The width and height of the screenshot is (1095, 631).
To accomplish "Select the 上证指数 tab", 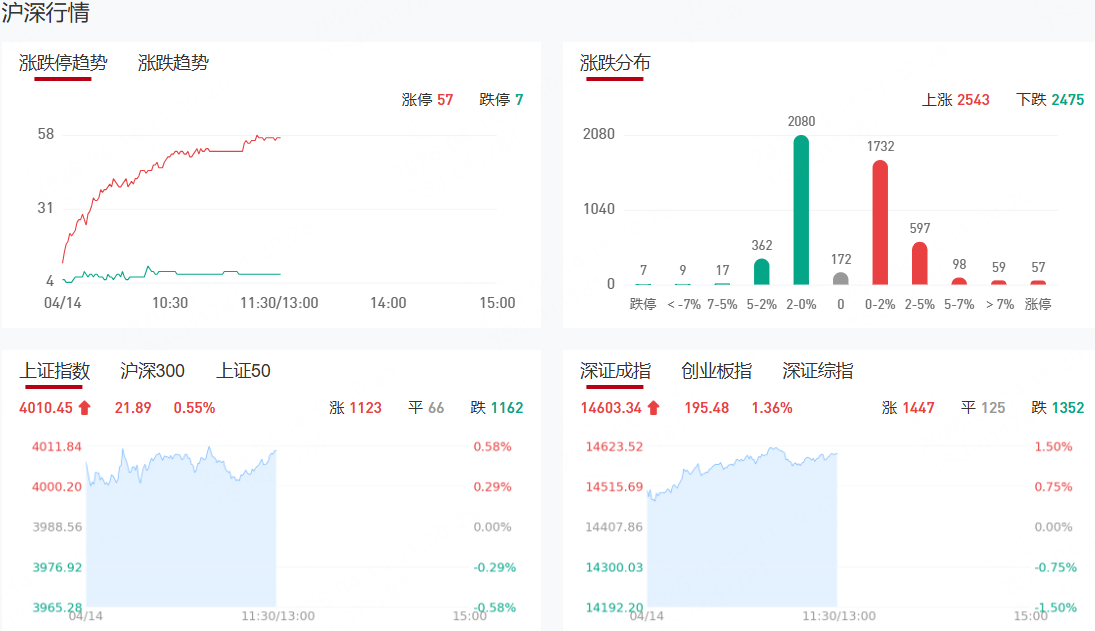I will pos(55,371).
